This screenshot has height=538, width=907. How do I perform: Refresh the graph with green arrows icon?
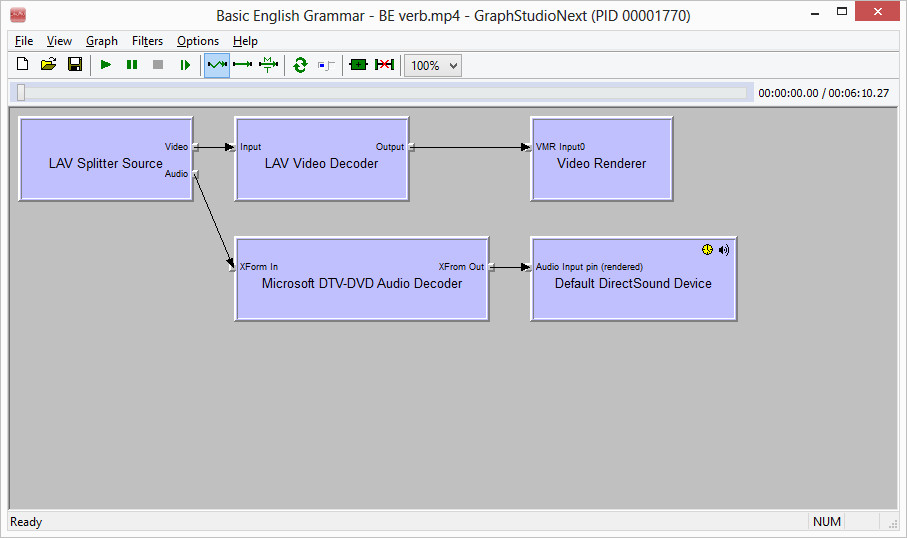click(x=300, y=65)
